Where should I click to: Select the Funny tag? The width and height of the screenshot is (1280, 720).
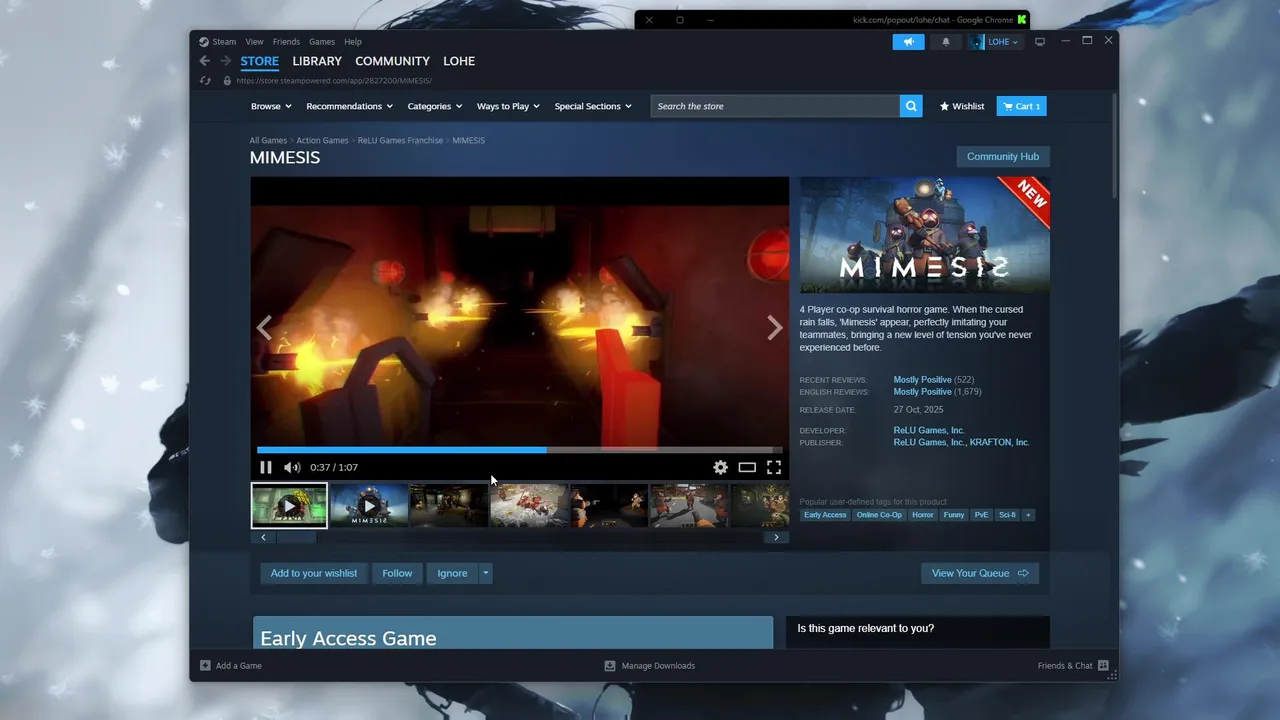(x=954, y=515)
